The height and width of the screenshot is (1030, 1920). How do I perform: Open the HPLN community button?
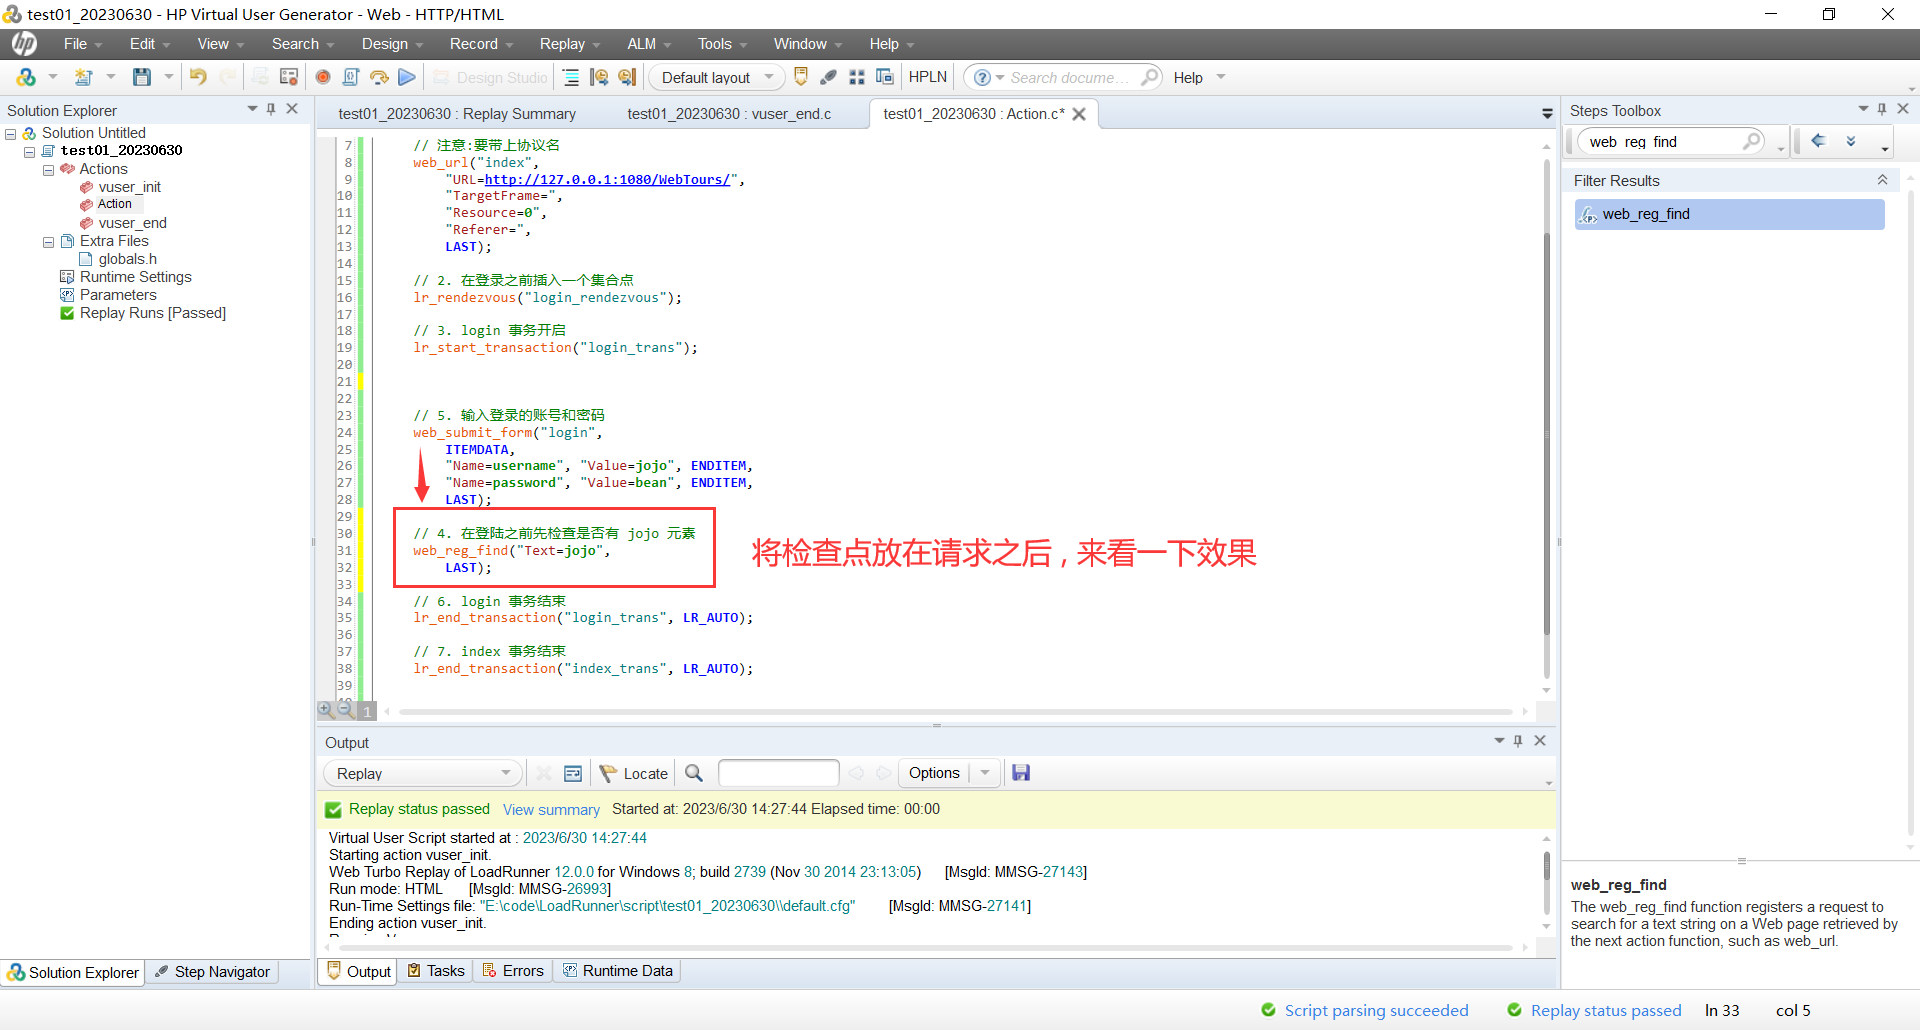[x=928, y=77]
